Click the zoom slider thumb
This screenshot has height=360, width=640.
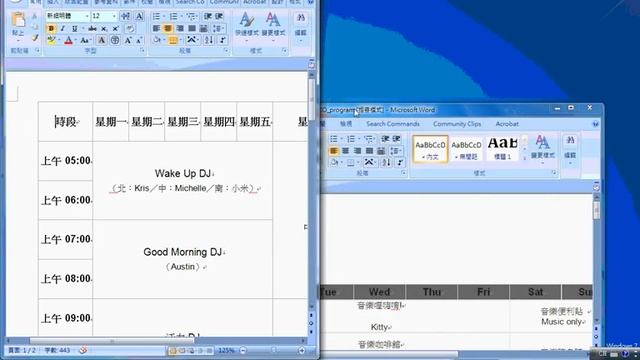click(274, 350)
